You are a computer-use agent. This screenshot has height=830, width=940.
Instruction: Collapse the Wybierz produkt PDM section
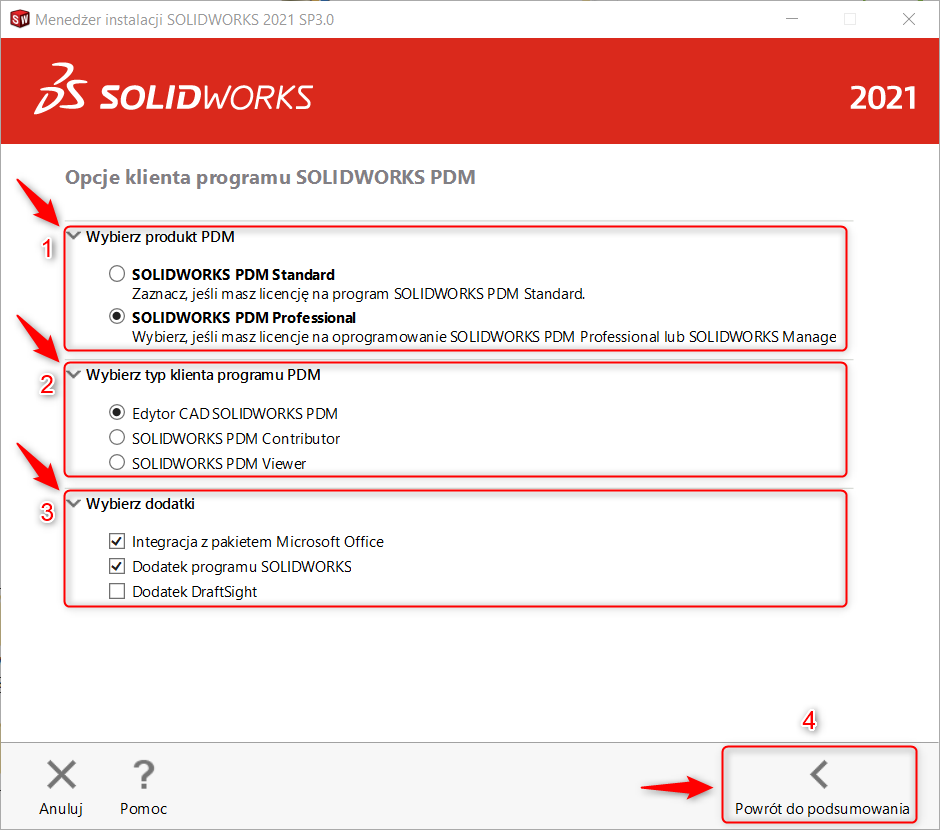74,237
